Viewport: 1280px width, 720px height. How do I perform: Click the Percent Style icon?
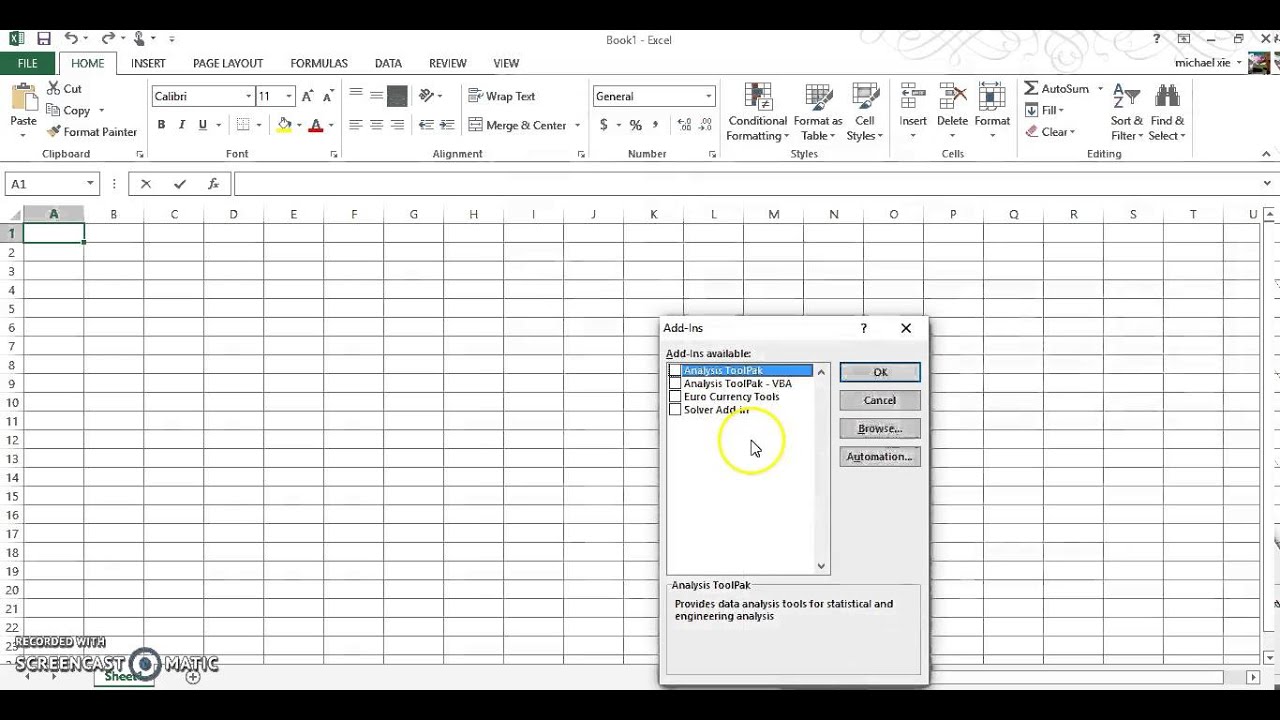pyautogui.click(x=635, y=125)
